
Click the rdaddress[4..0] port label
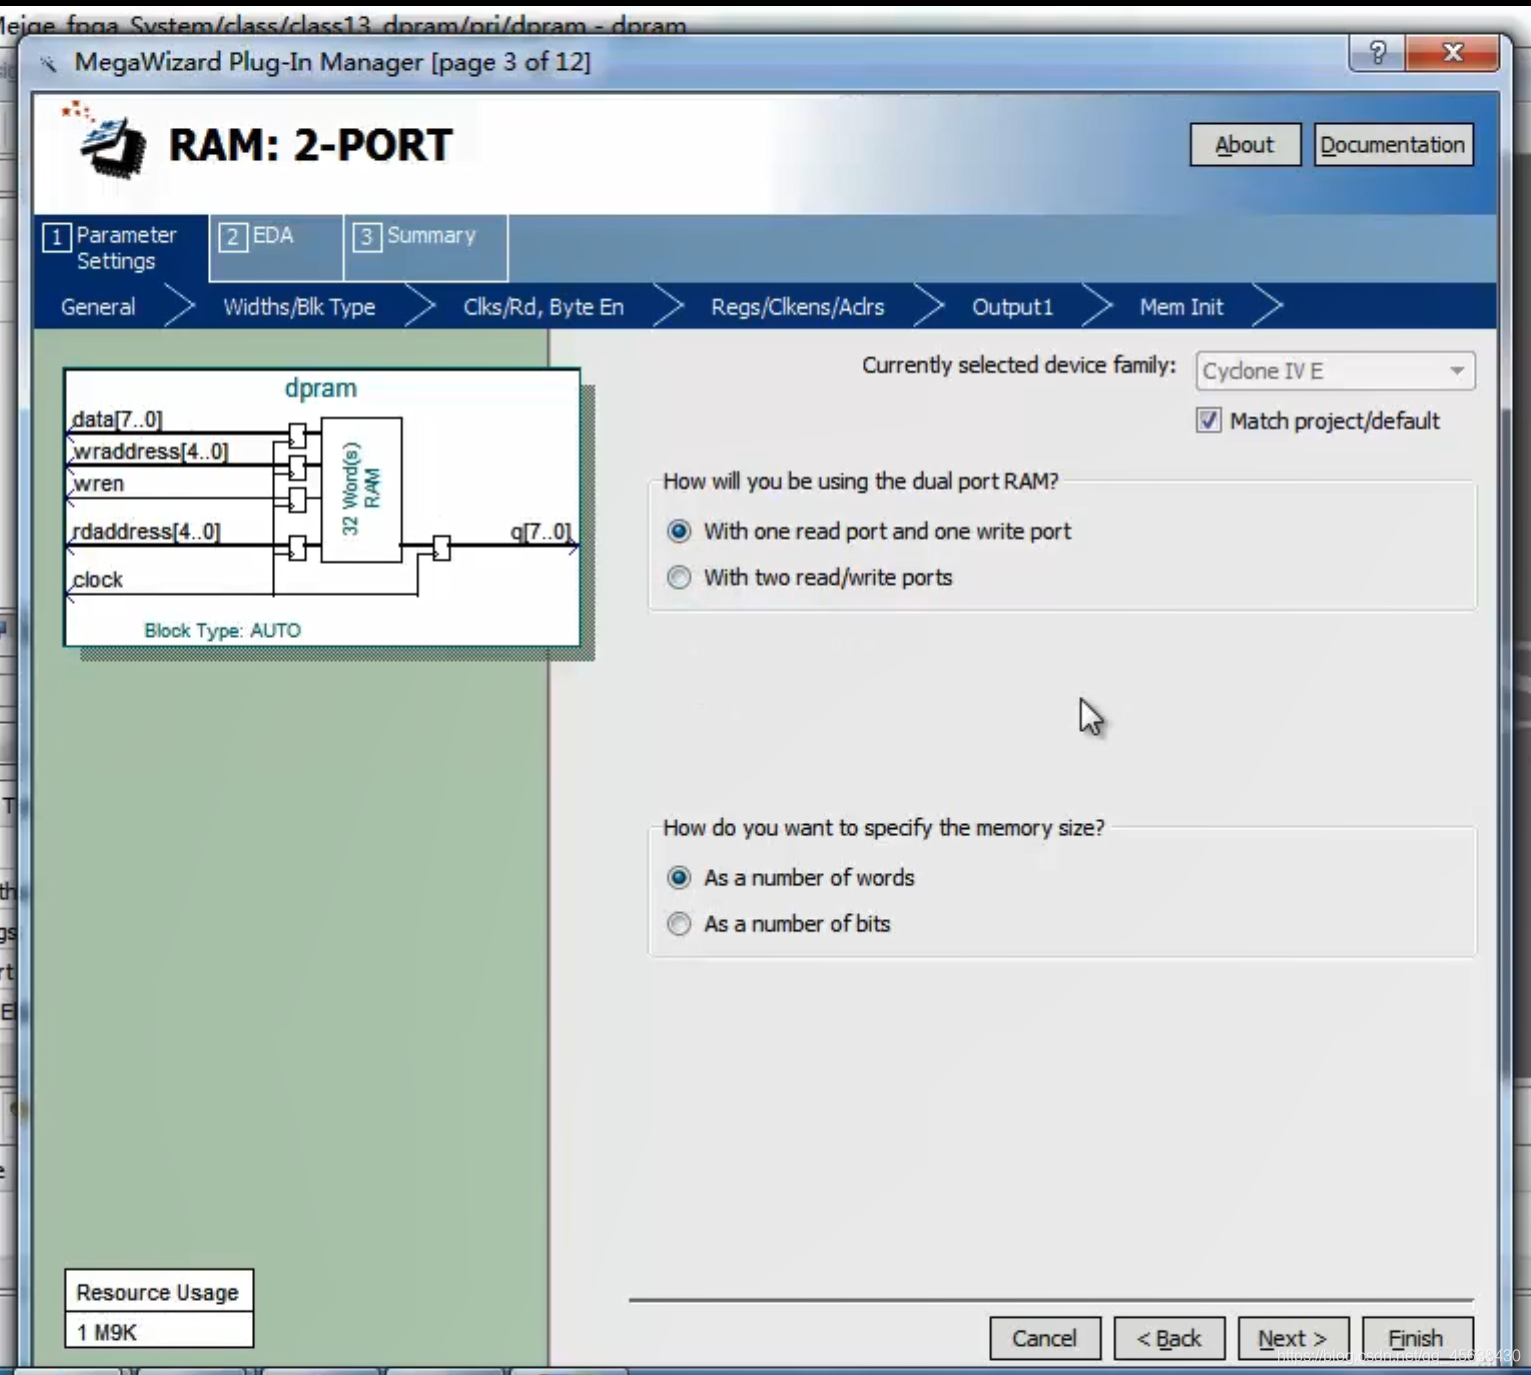(146, 531)
